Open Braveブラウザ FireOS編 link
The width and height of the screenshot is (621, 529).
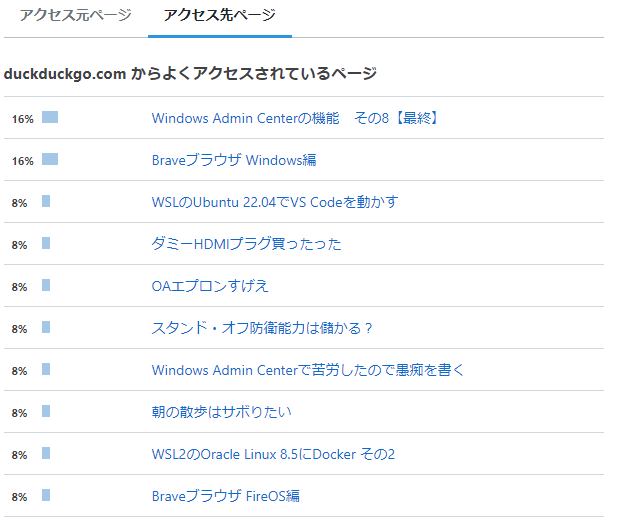[226, 496]
